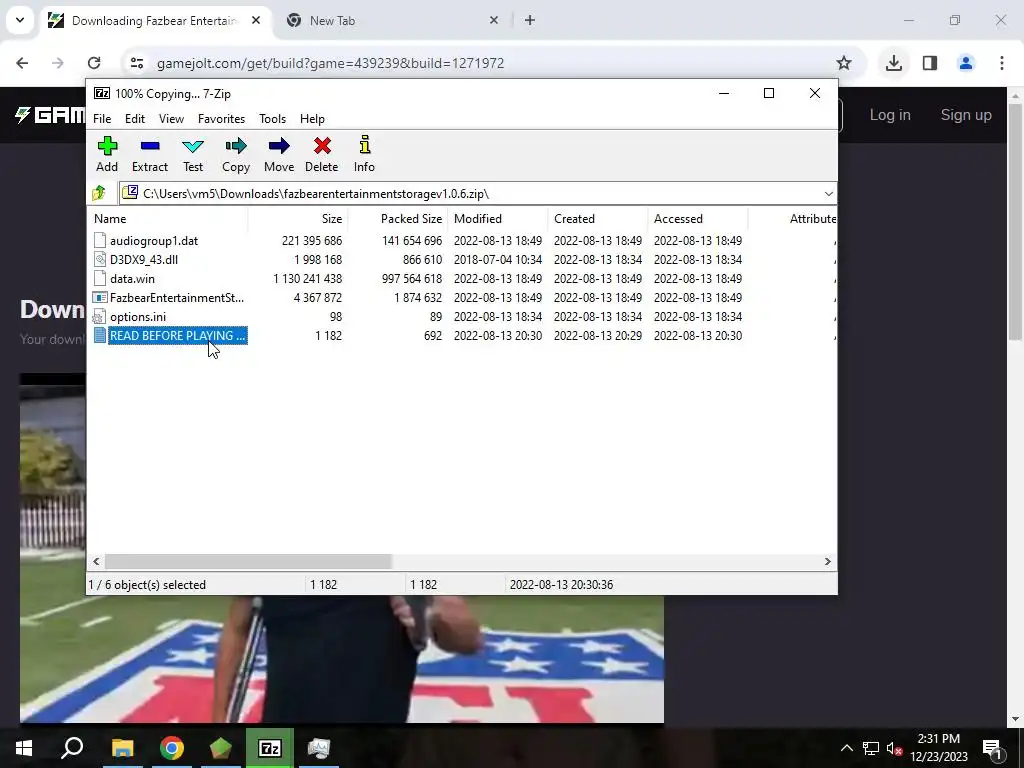Select D3DX9_43.dll file
This screenshot has height=768, width=1024.
144,259
